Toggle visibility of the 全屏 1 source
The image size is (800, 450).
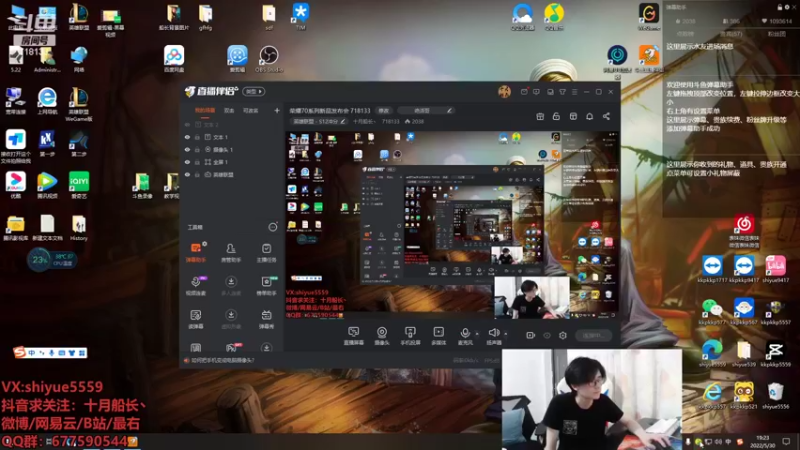click(187, 162)
